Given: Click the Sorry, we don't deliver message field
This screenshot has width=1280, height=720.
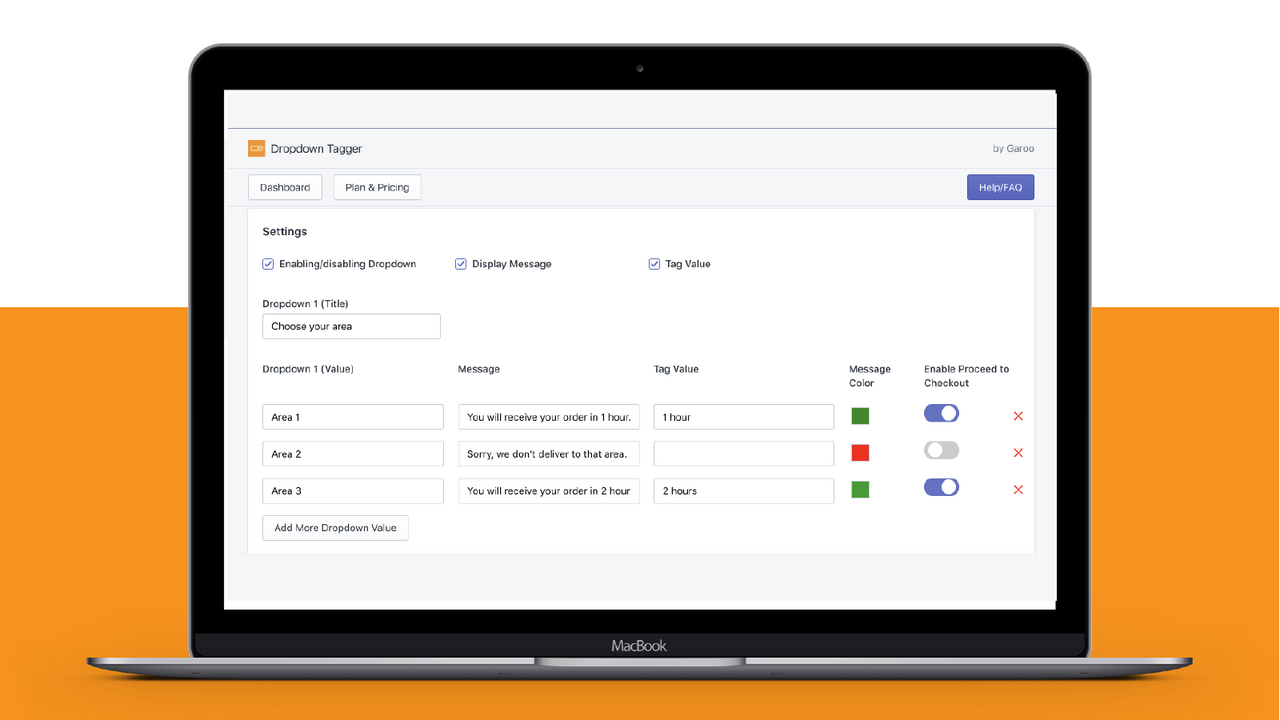Looking at the screenshot, I should click(548, 453).
